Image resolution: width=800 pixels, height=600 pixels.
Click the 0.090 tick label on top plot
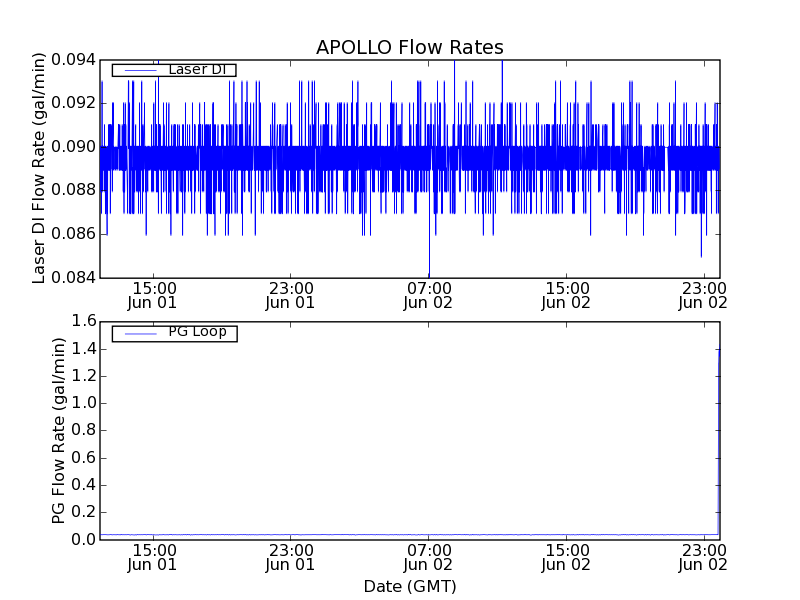tap(73, 147)
